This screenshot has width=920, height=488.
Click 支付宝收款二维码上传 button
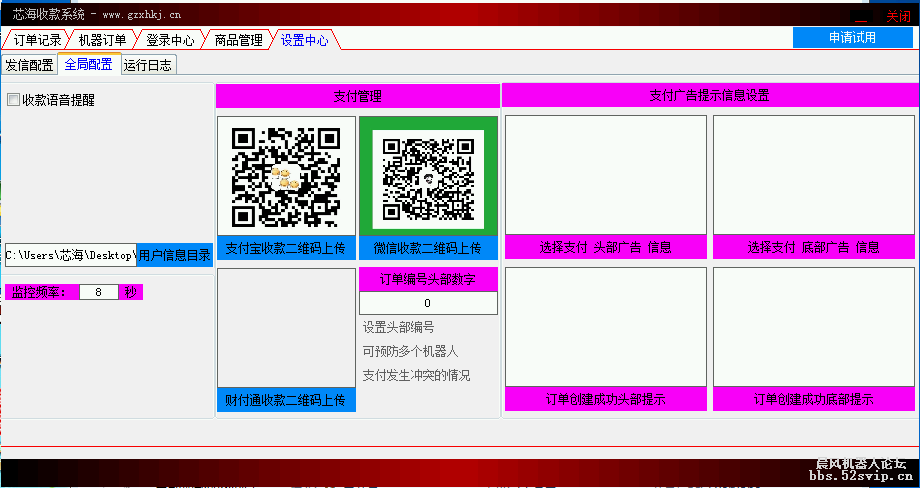coord(286,248)
